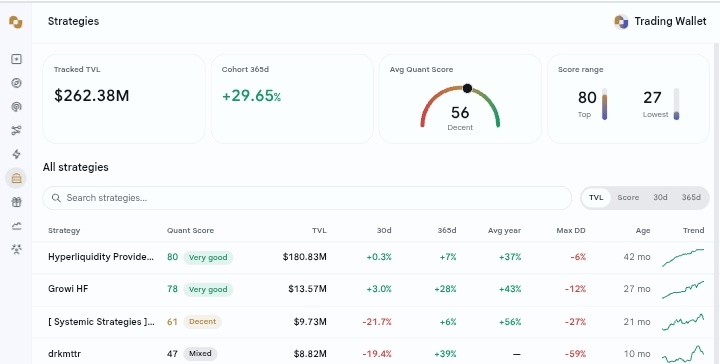Sort strategies by 30d tab
Viewport: 720px width, 364px height.
(x=660, y=197)
